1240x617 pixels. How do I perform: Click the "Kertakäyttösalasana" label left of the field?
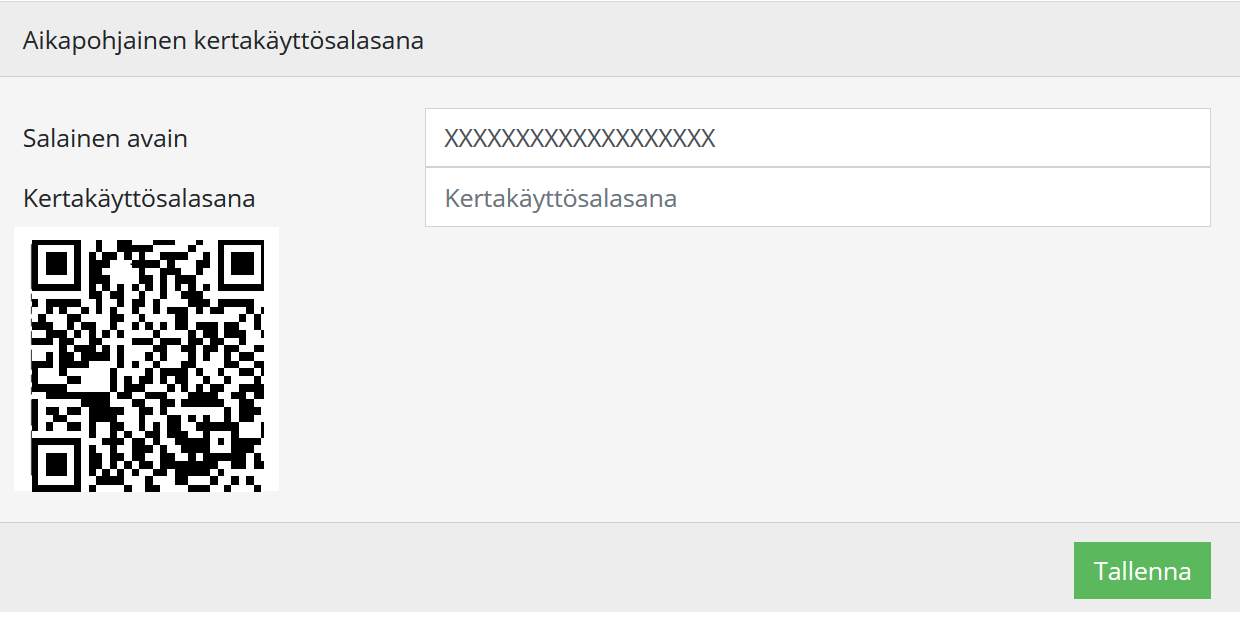[139, 198]
